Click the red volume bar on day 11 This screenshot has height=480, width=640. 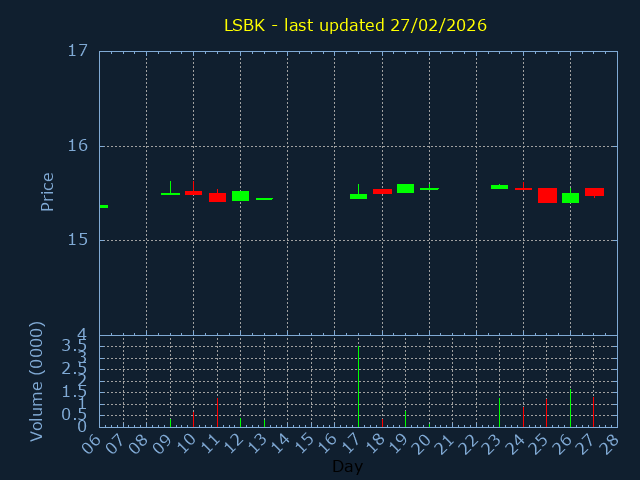click(x=218, y=412)
